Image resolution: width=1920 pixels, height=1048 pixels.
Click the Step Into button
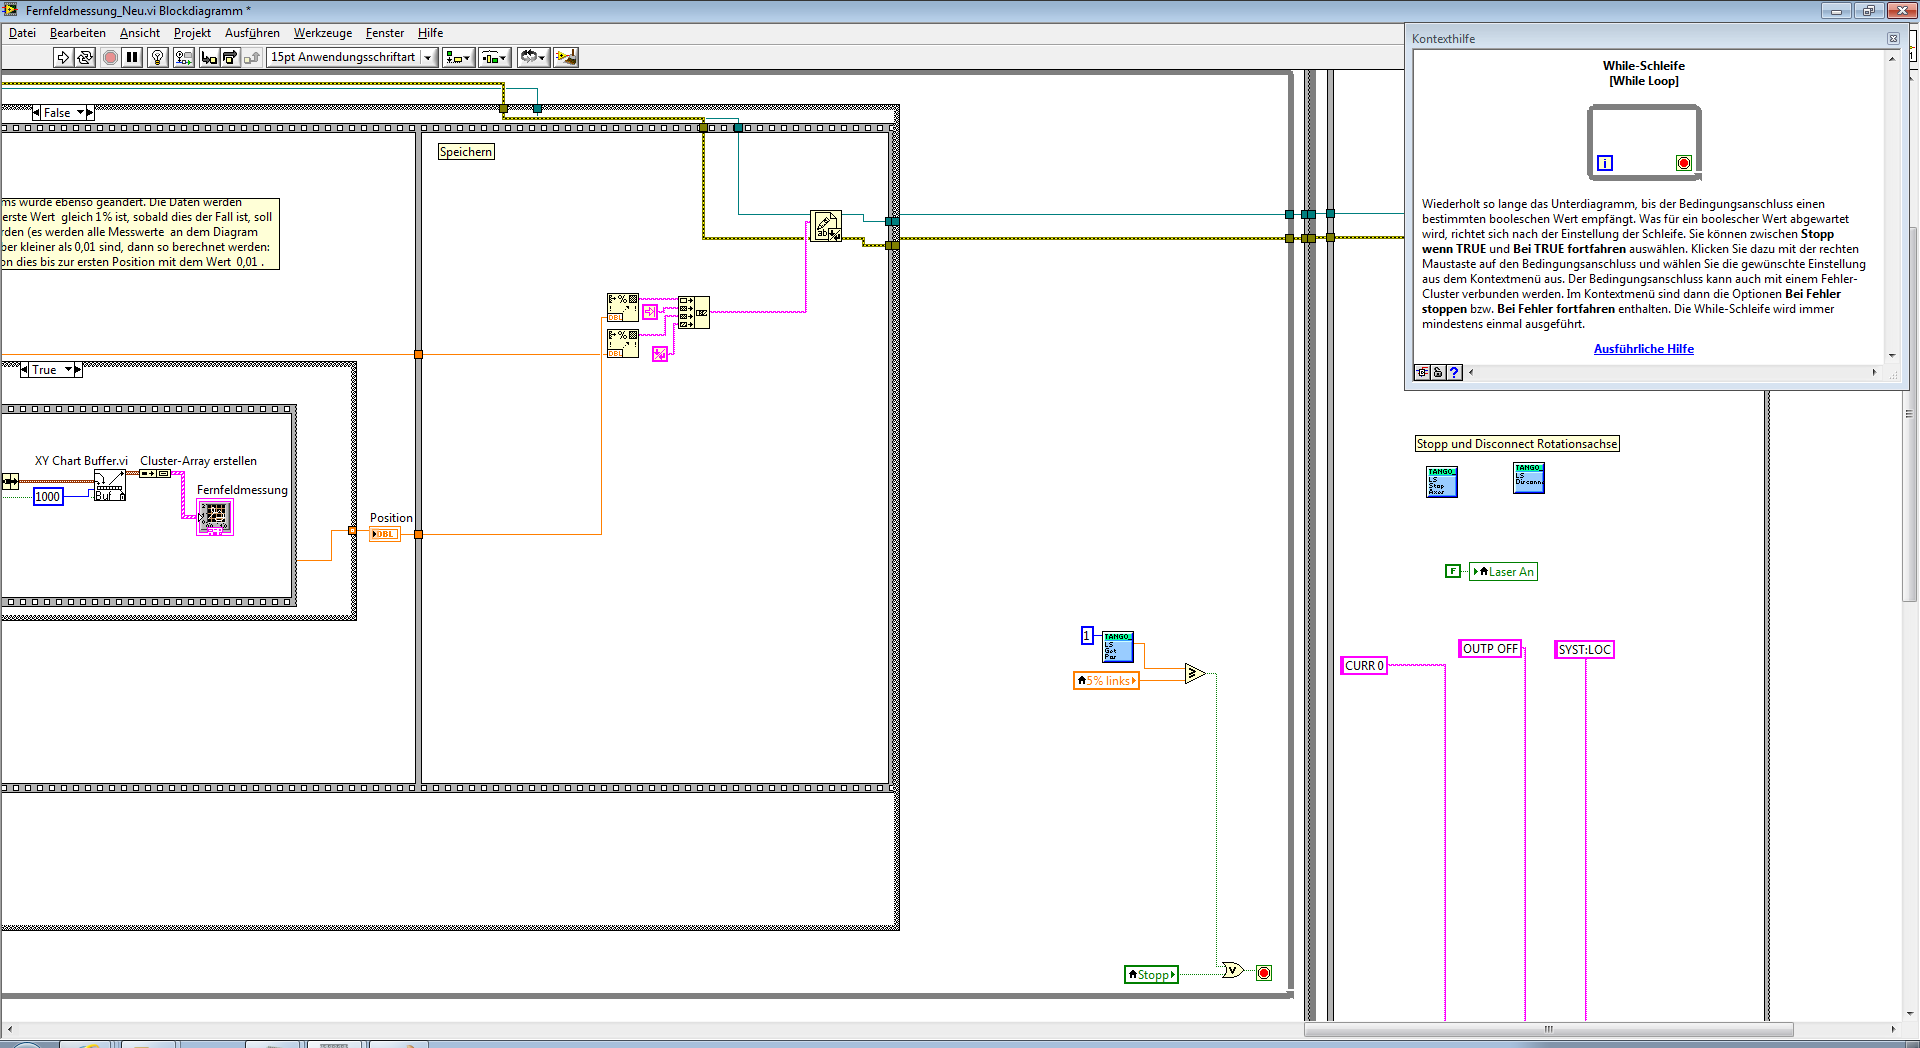click(x=208, y=57)
